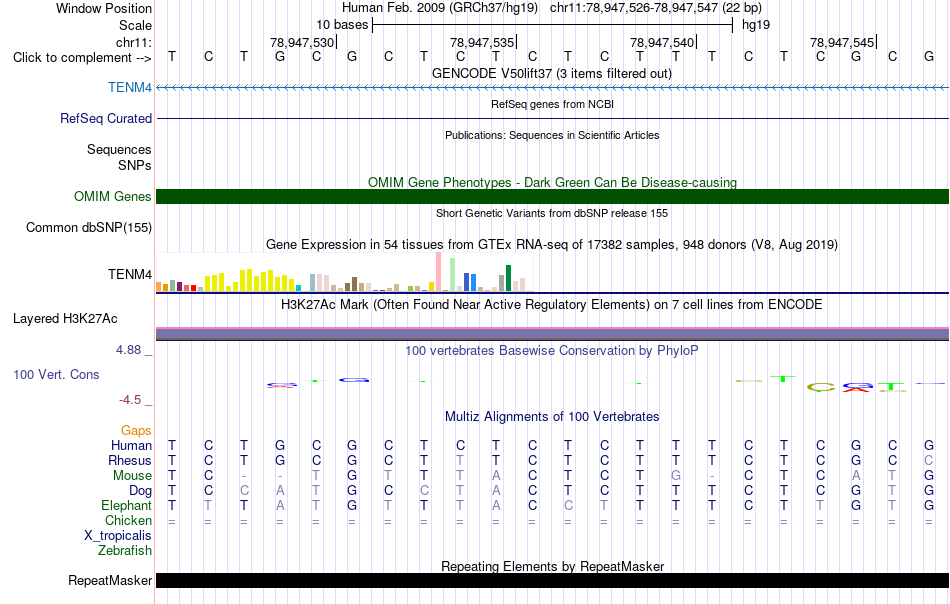Image resolution: width=950 pixels, height=604 pixels.
Task: Click the 100 Vert. Cons label
Action: coord(56,374)
